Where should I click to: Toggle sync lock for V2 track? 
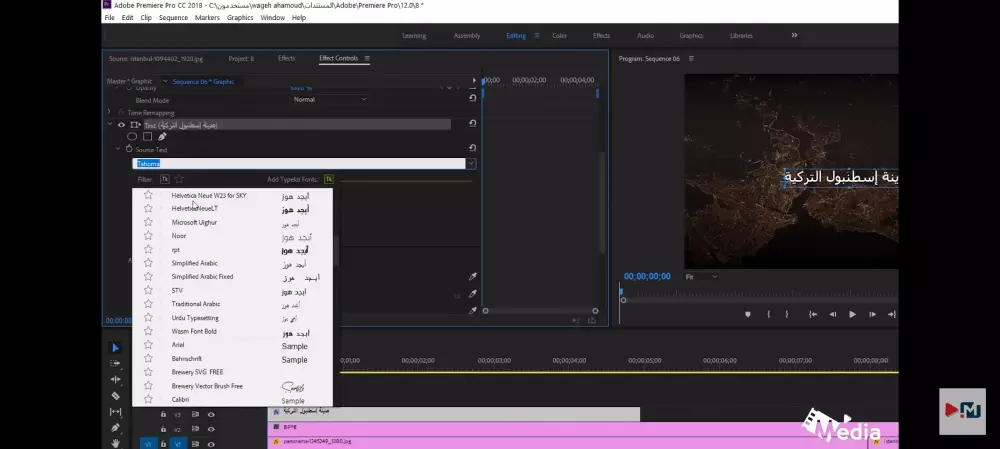point(195,429)
